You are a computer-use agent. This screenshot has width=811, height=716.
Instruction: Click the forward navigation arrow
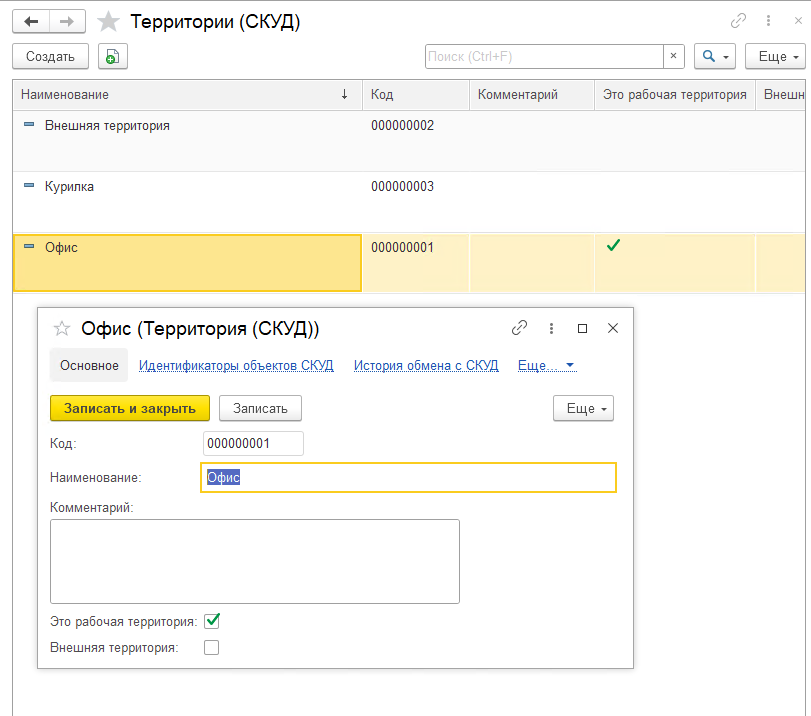click(x=67, y=21)
